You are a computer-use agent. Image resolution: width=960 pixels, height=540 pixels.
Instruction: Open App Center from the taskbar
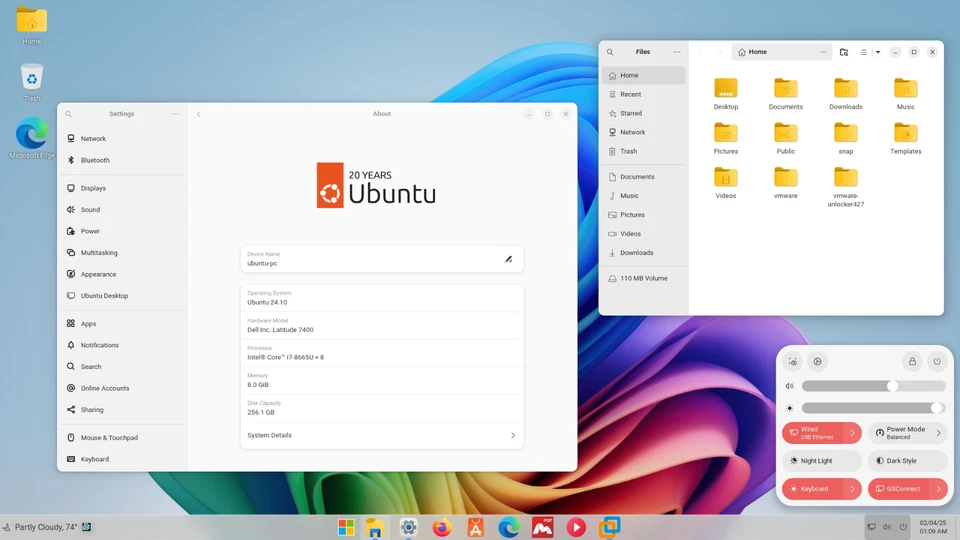click(475, 527)
